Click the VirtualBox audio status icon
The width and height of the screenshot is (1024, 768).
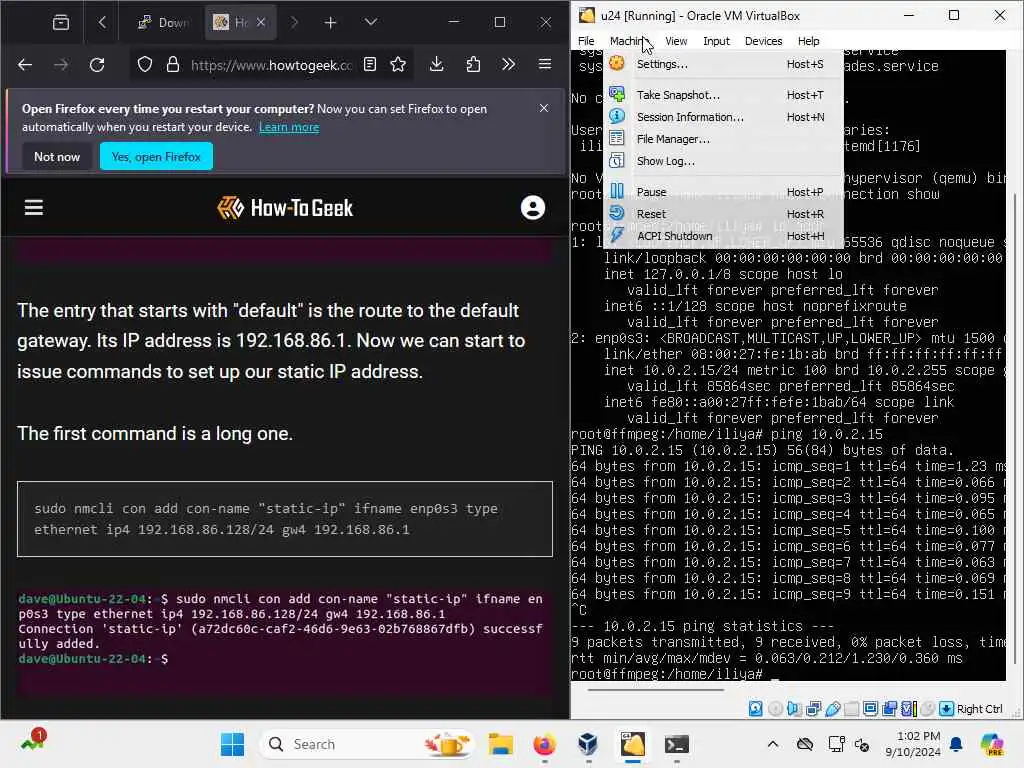click(794, 709)
